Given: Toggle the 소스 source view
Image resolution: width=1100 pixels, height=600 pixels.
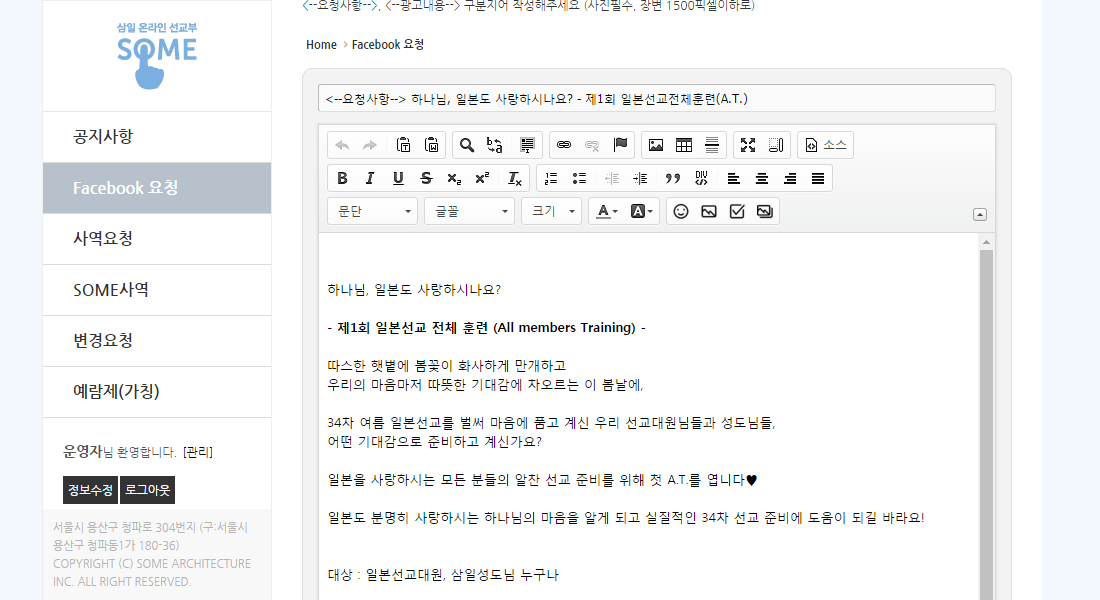Looking at the screenshot, I should click(825, 145).
